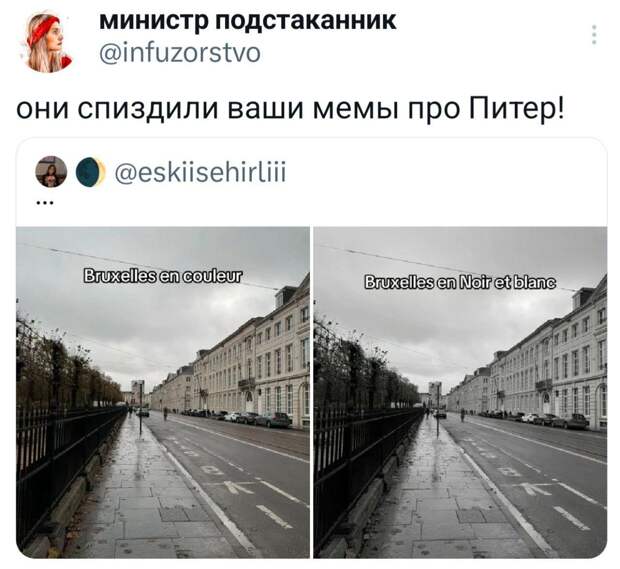The width and height of the screenshot is (620, 569).
Task: Select the tweet text about Питер memes
Action: click(291, 108)
